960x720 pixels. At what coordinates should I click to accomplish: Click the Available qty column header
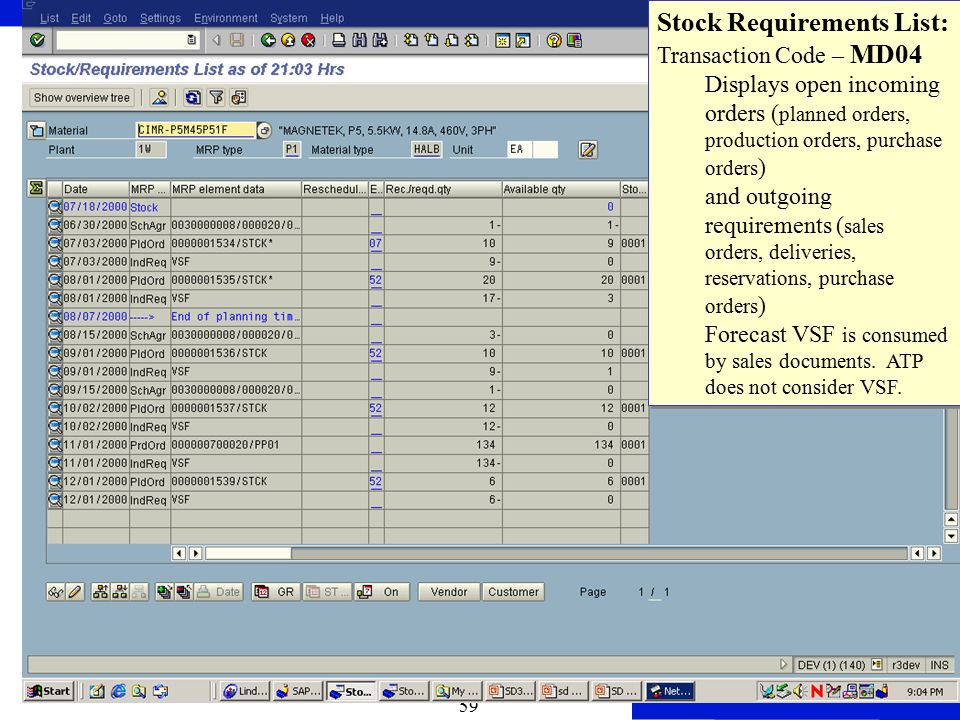pyautogui.click(x=561, y=189)
